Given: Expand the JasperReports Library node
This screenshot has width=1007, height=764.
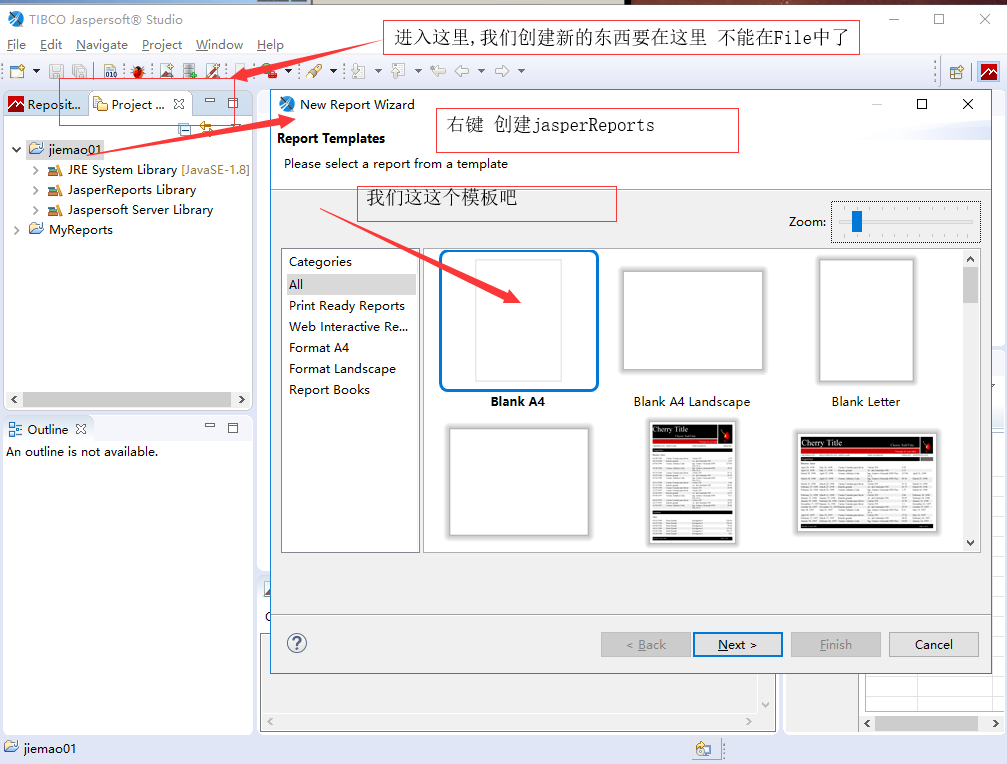Looking at the screenshot, I should [x=35, y=190].
